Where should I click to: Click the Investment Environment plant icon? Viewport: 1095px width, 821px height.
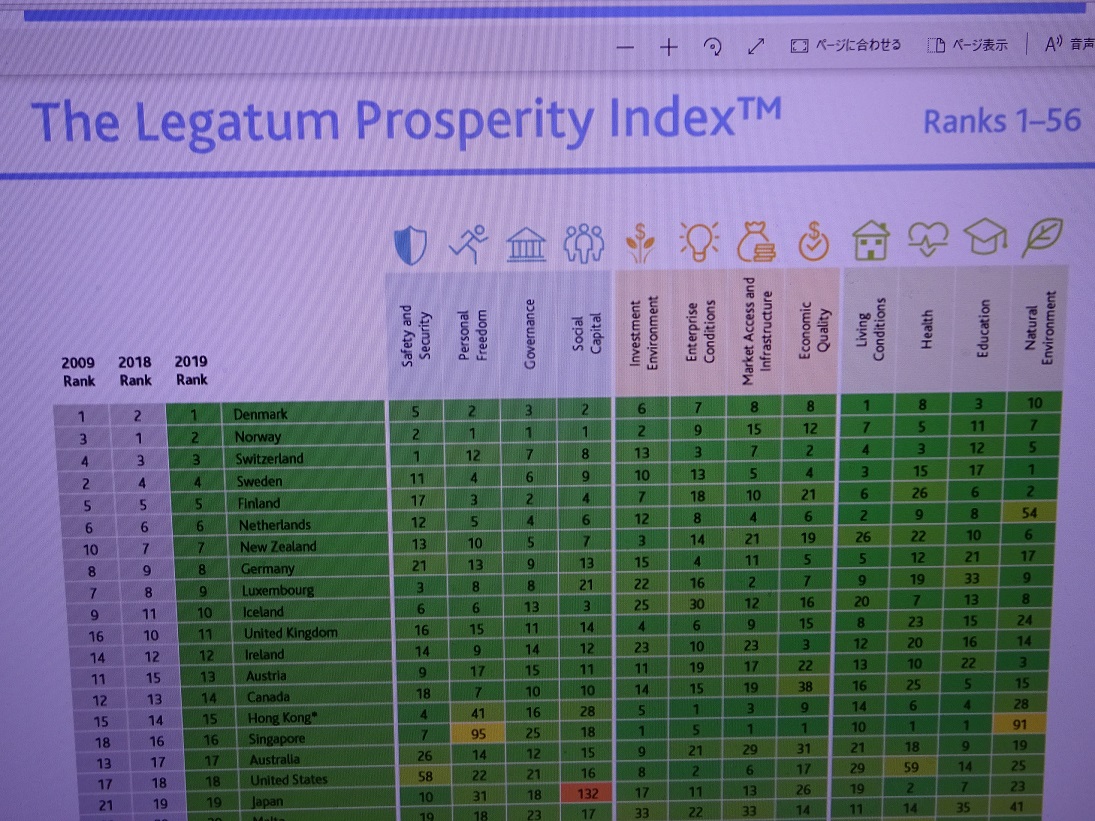click(640, 243)
